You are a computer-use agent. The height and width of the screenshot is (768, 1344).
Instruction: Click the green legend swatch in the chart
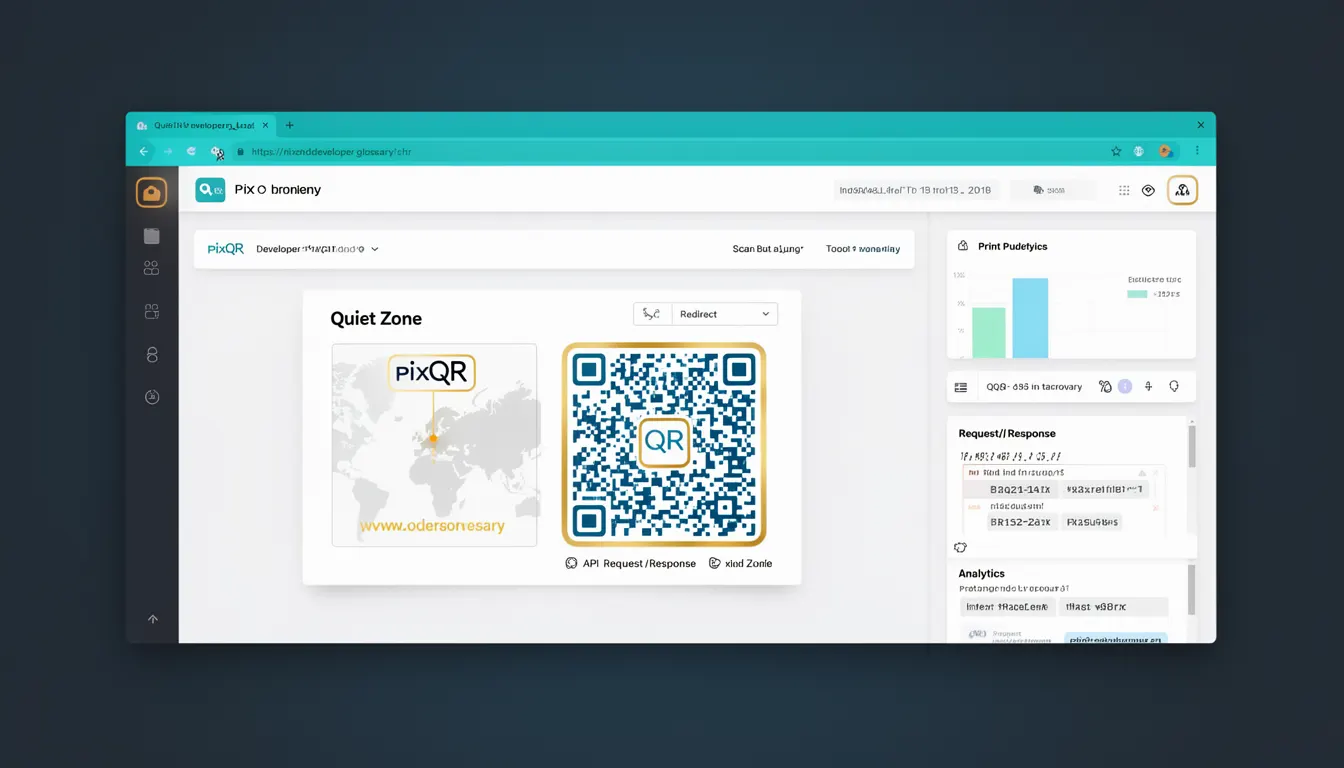point(1137,294)
